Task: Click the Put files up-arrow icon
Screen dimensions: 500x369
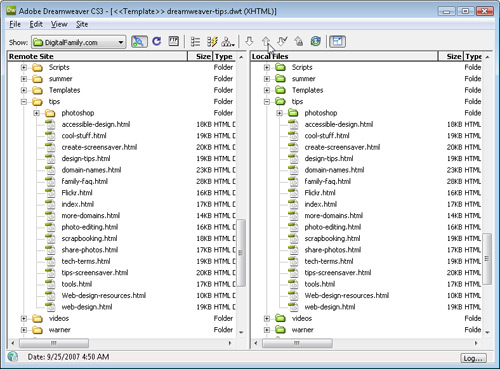Action: [x=266, y=42]
